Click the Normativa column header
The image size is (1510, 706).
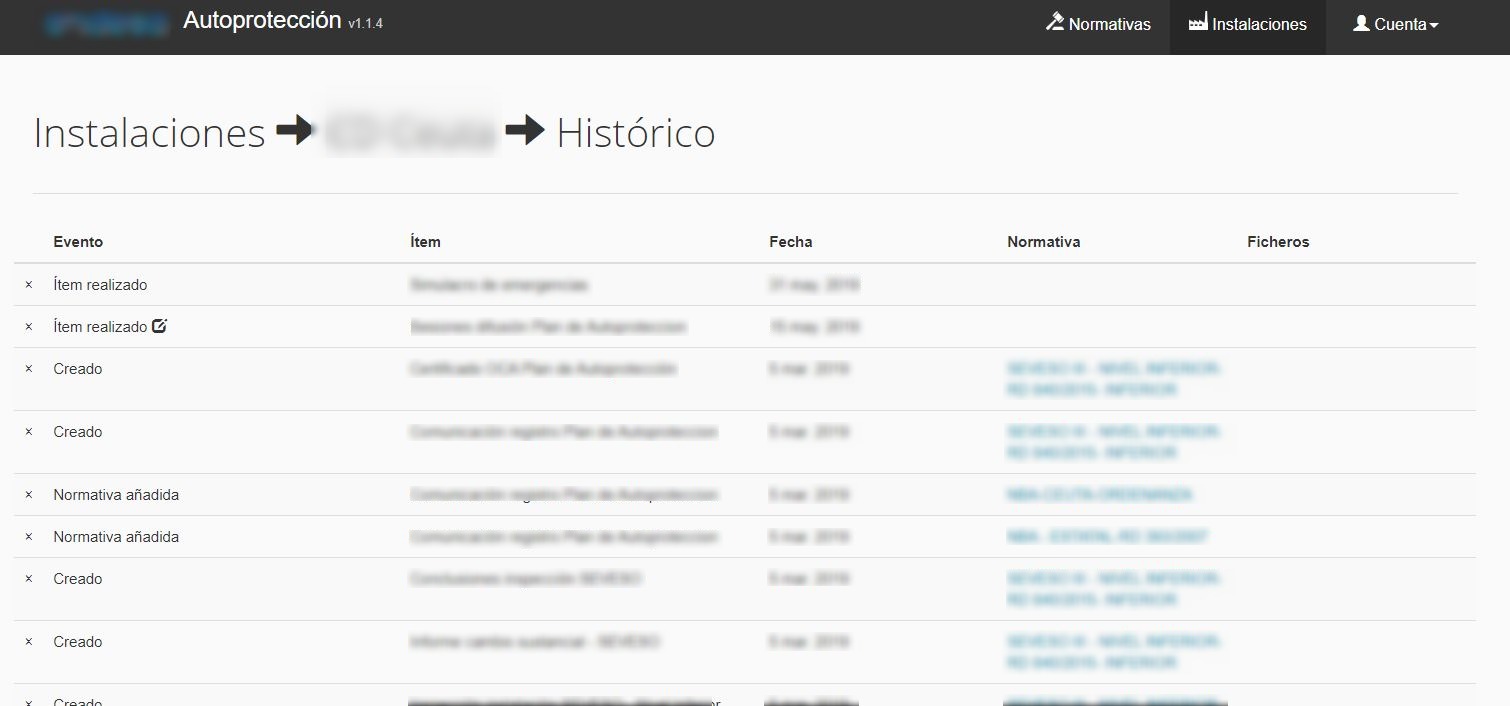click(x=1043, y=242)
